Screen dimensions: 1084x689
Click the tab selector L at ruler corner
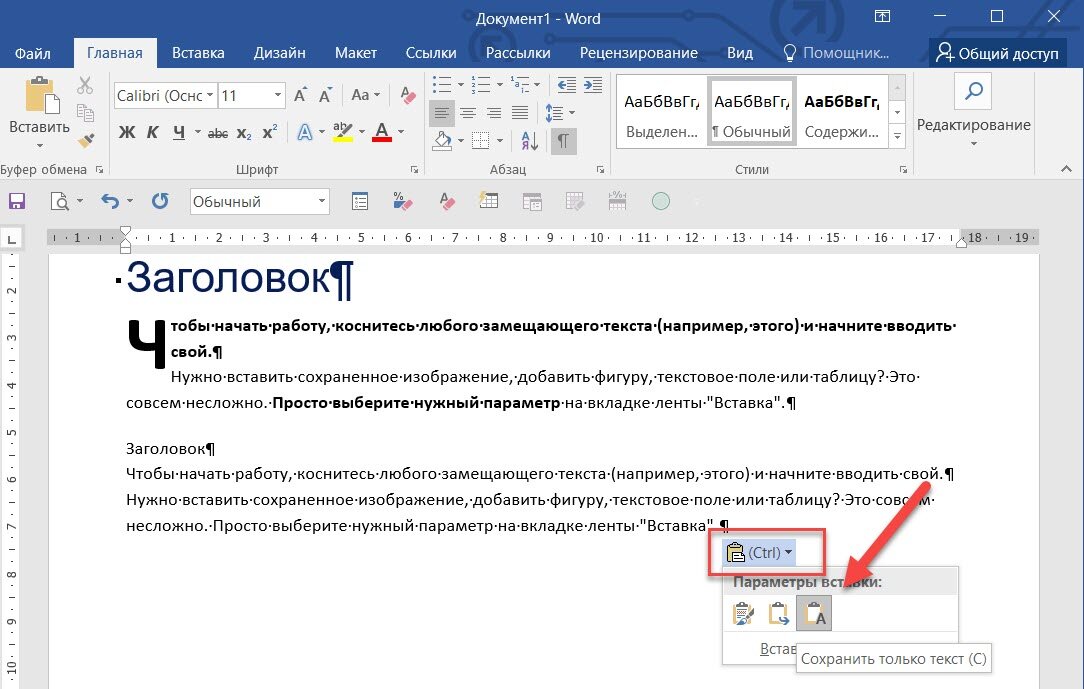point(12,239)
